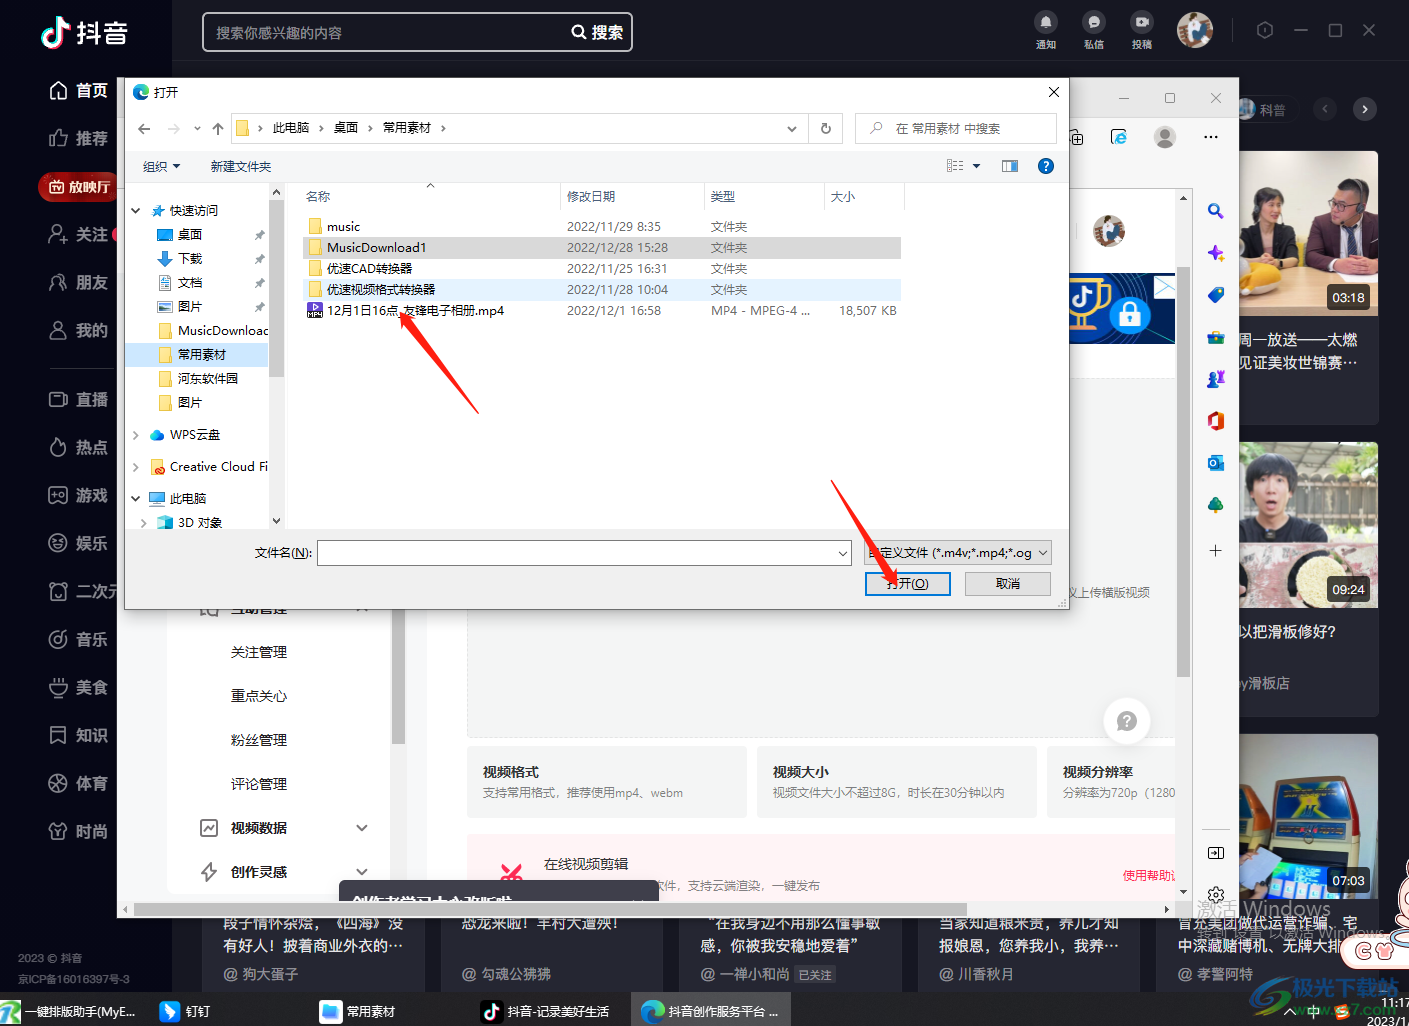
Task: Select 推荐 in Douyin sidebar
Action: [x=79, y=139]
